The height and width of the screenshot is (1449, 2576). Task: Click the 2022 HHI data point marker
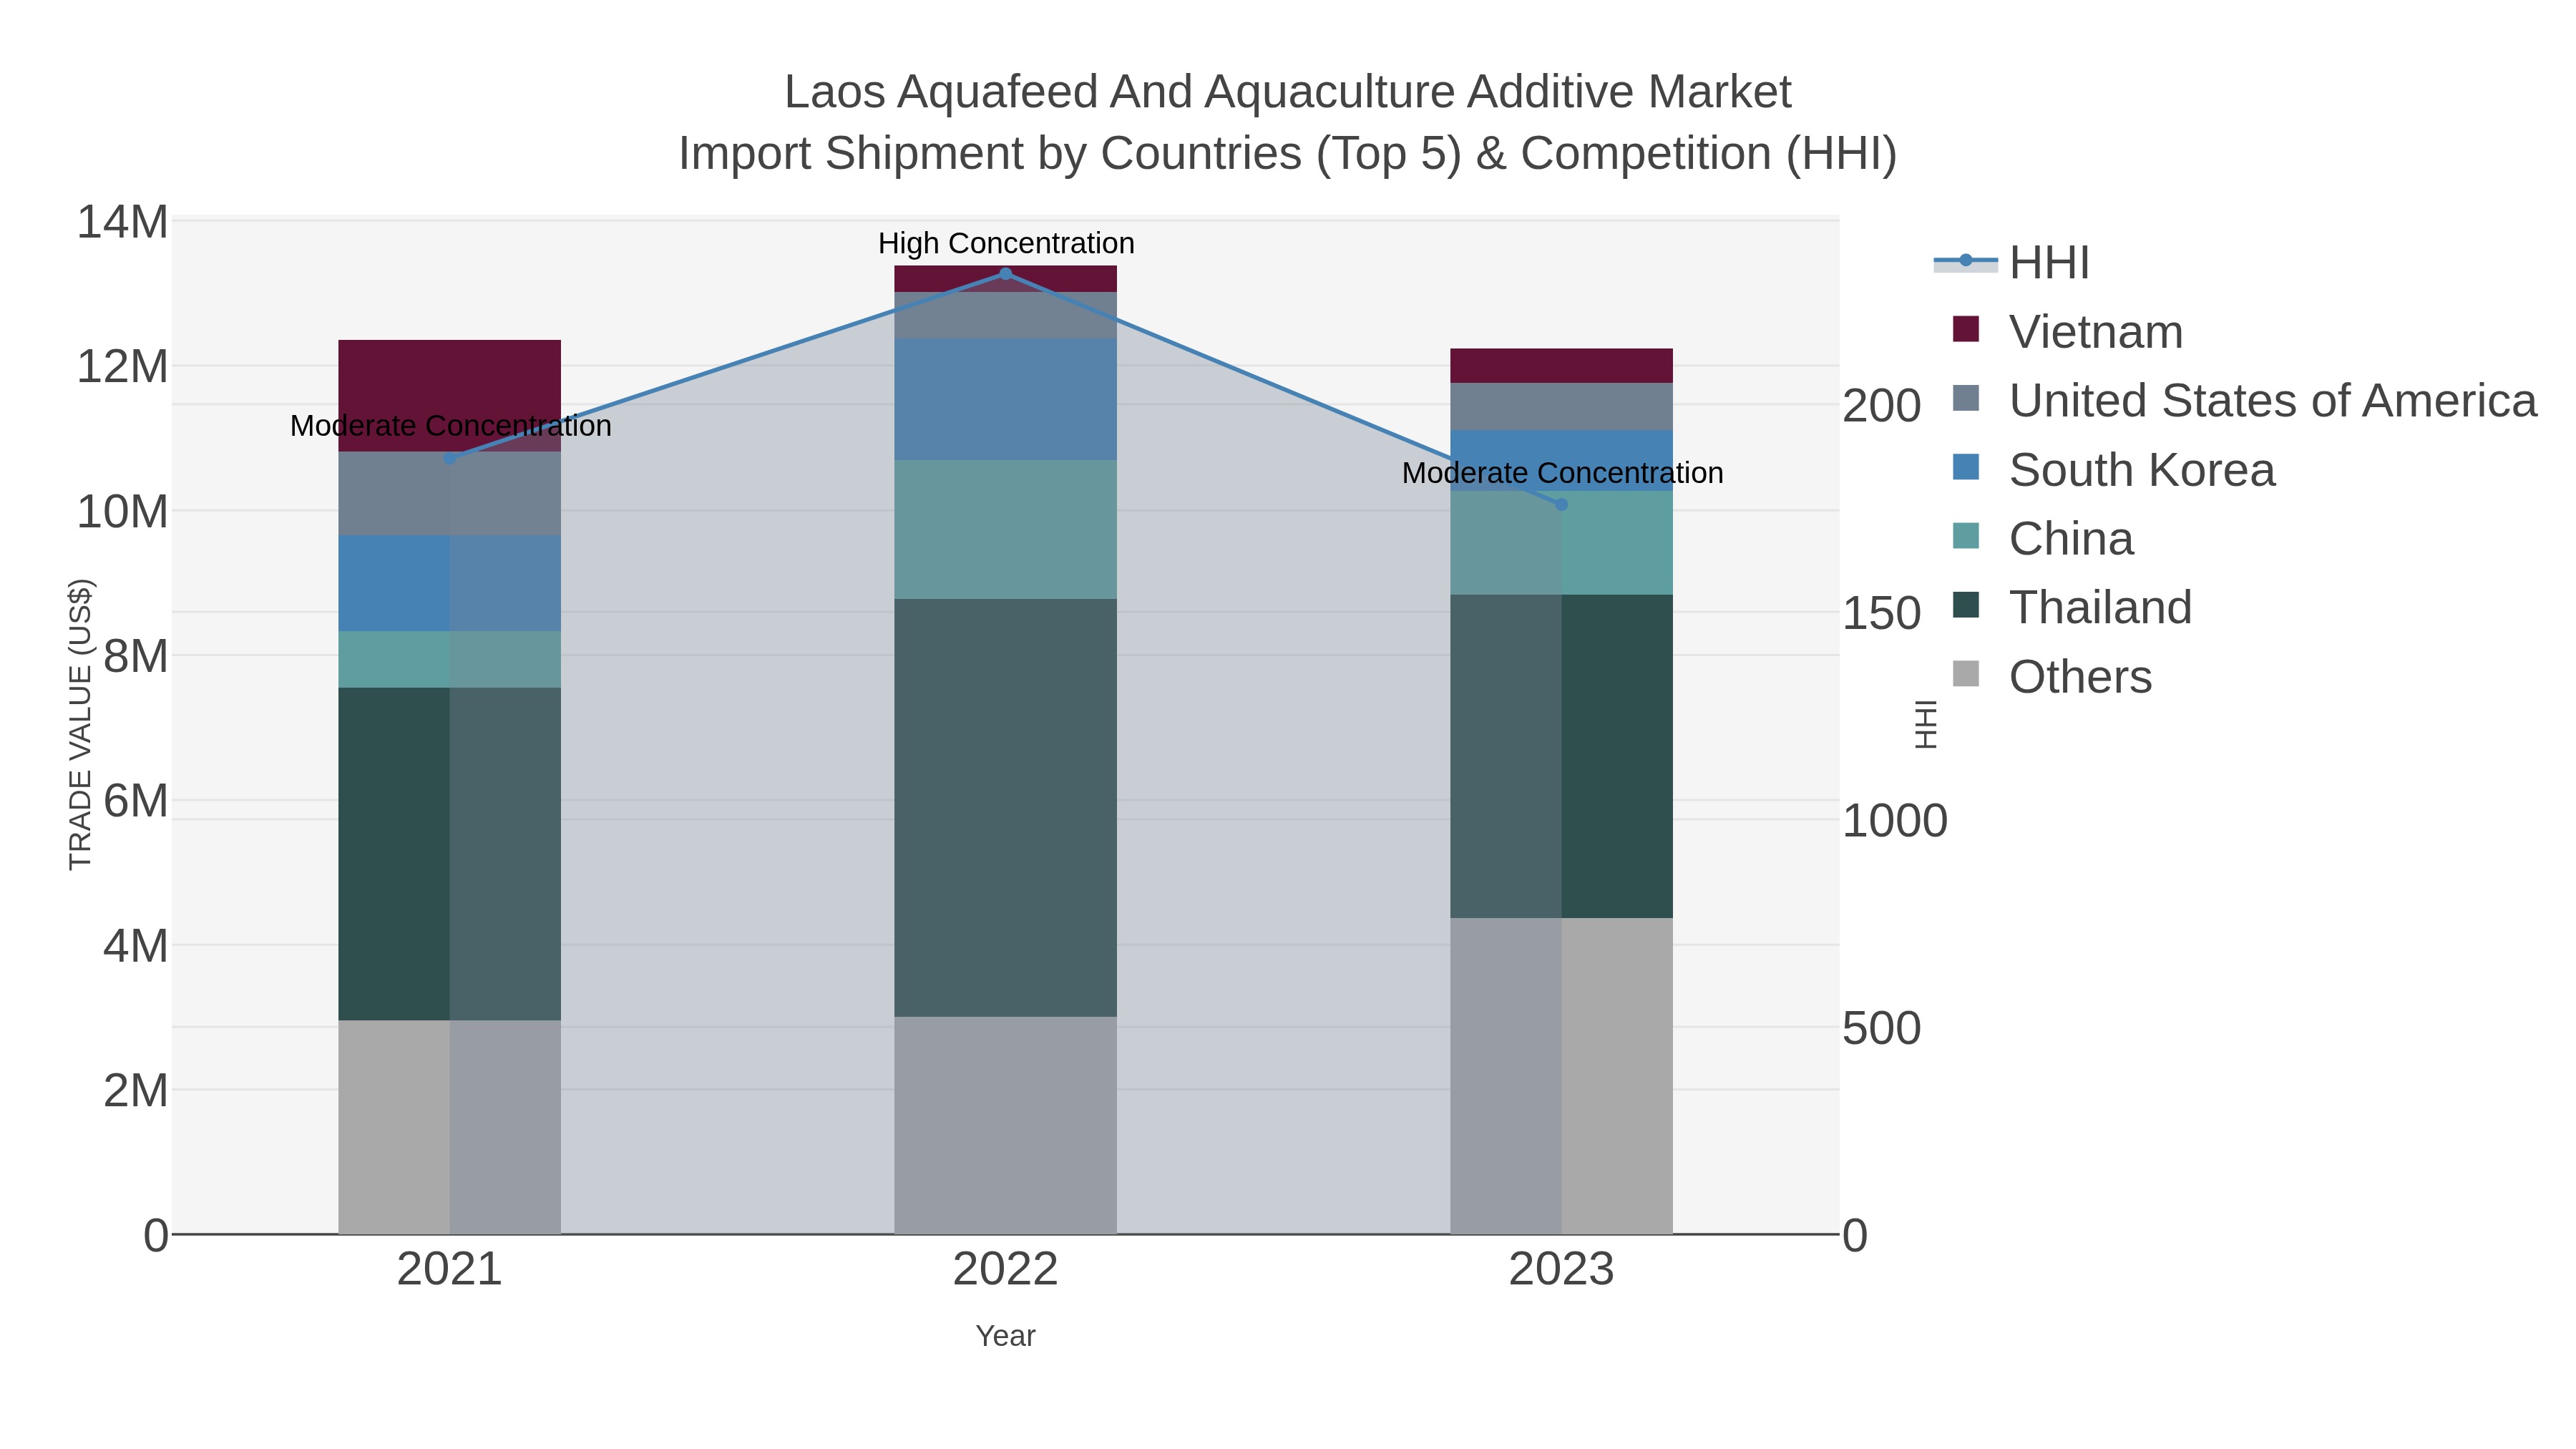pos(1006,274)
